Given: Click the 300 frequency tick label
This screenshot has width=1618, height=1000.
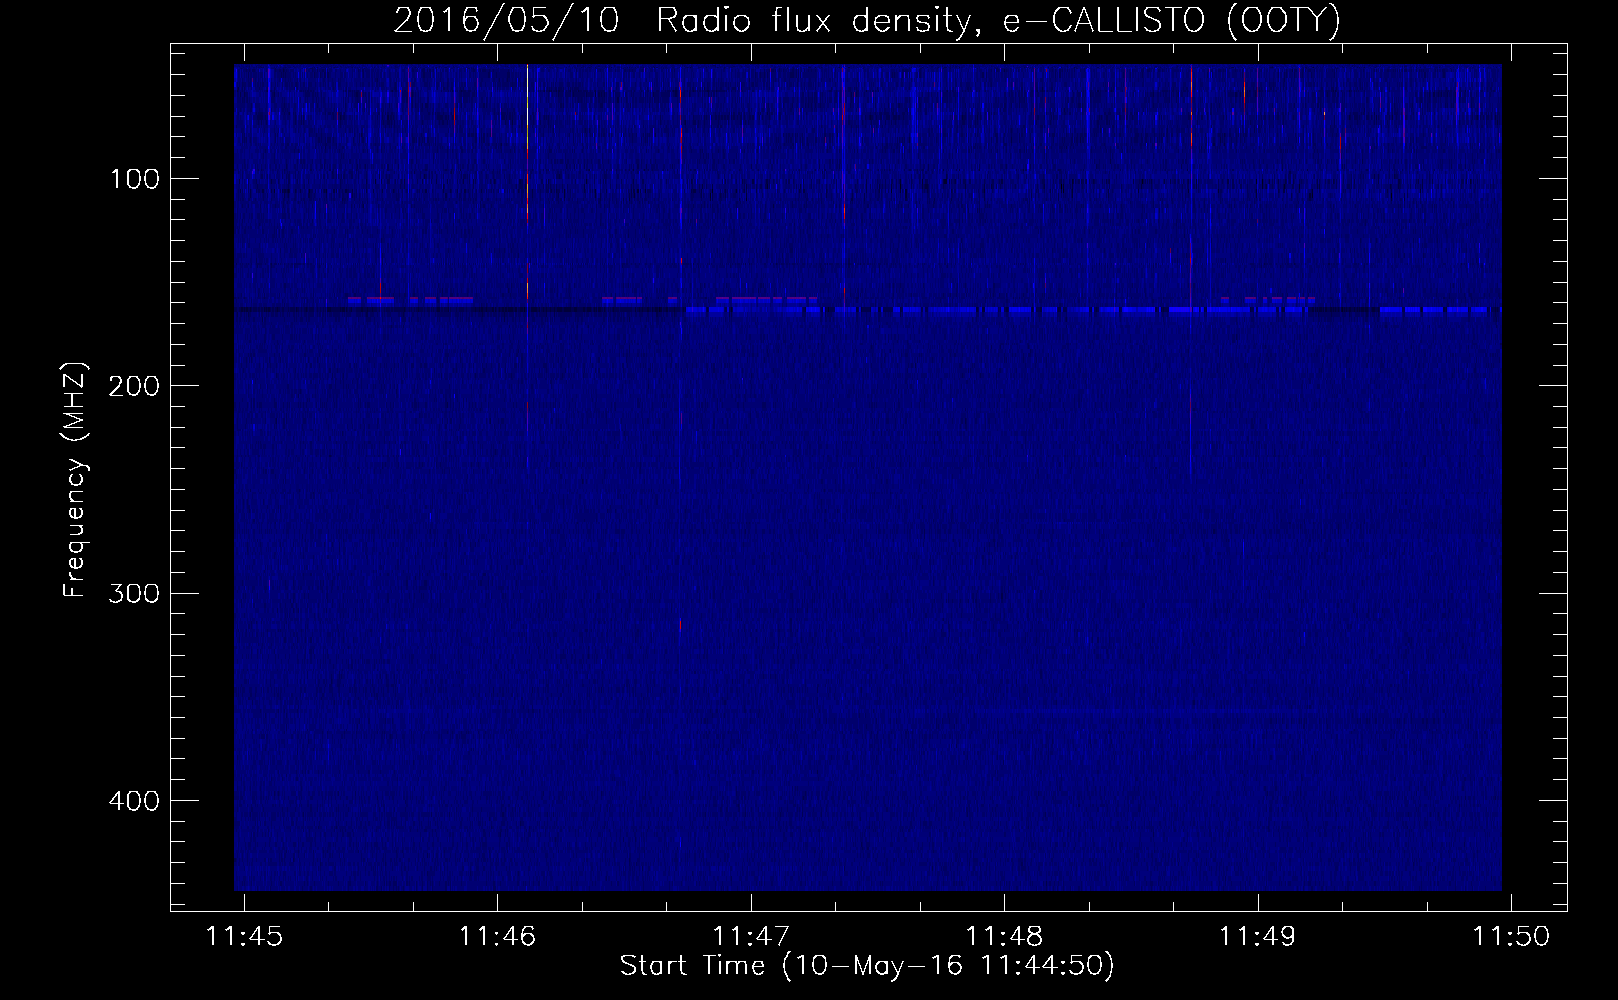Looking at the screenshot, I should (x=134, y=593).
